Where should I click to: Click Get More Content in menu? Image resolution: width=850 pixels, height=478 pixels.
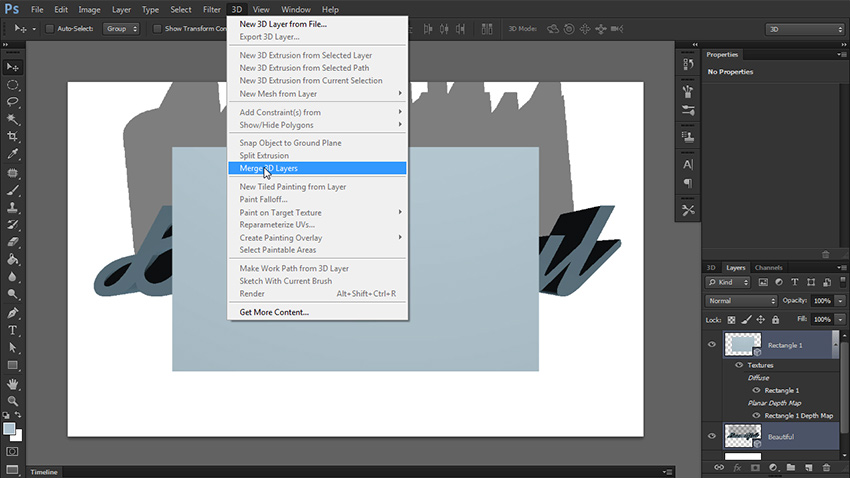274,312
